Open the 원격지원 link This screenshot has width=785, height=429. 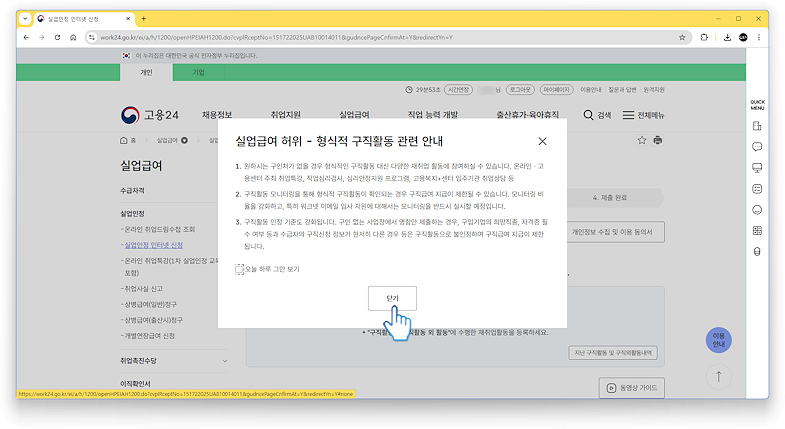pos(654,90)
